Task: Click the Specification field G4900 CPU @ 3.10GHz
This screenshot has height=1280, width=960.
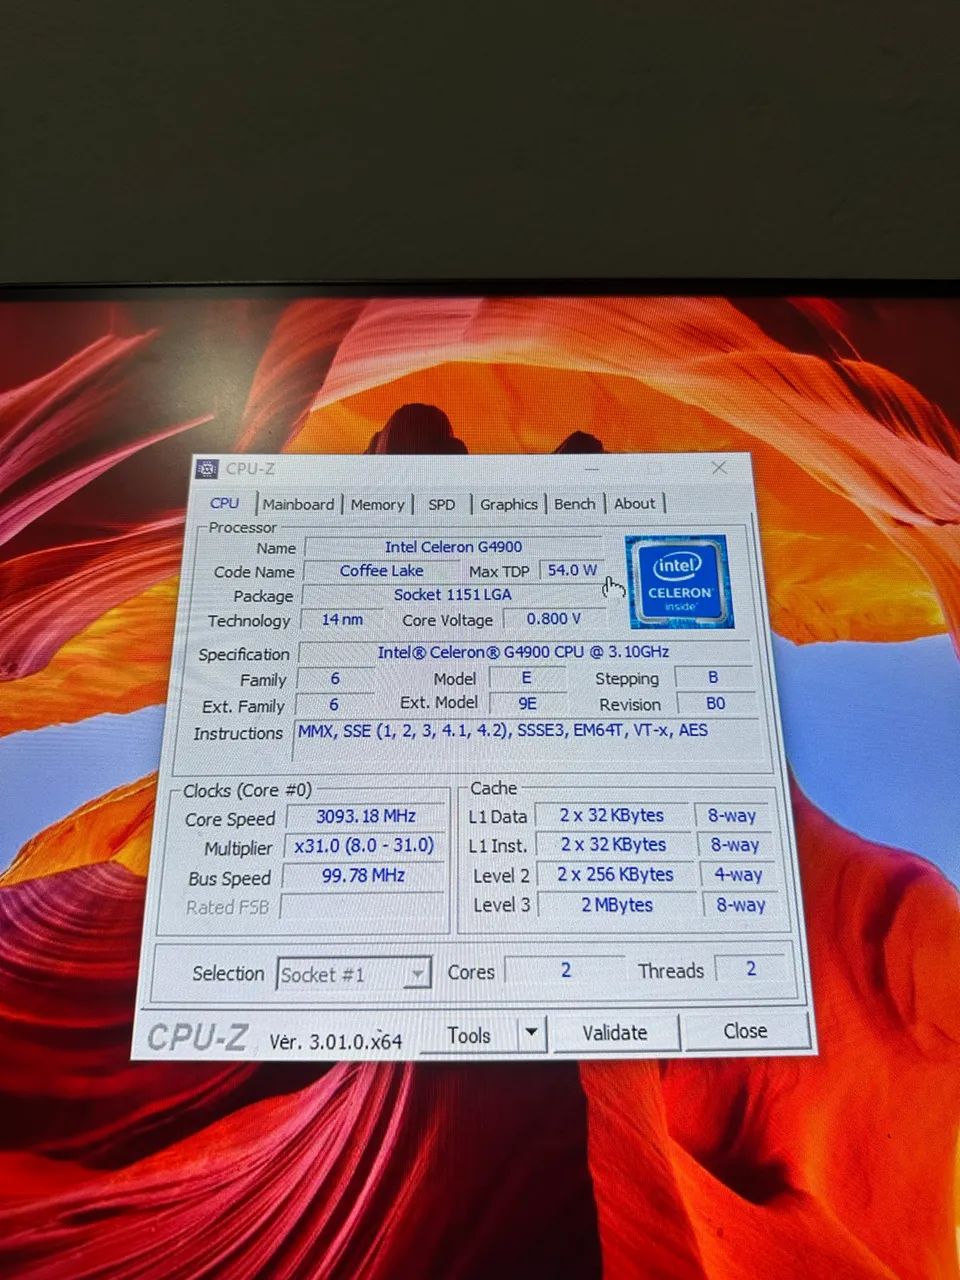Action: pos(524,652)
